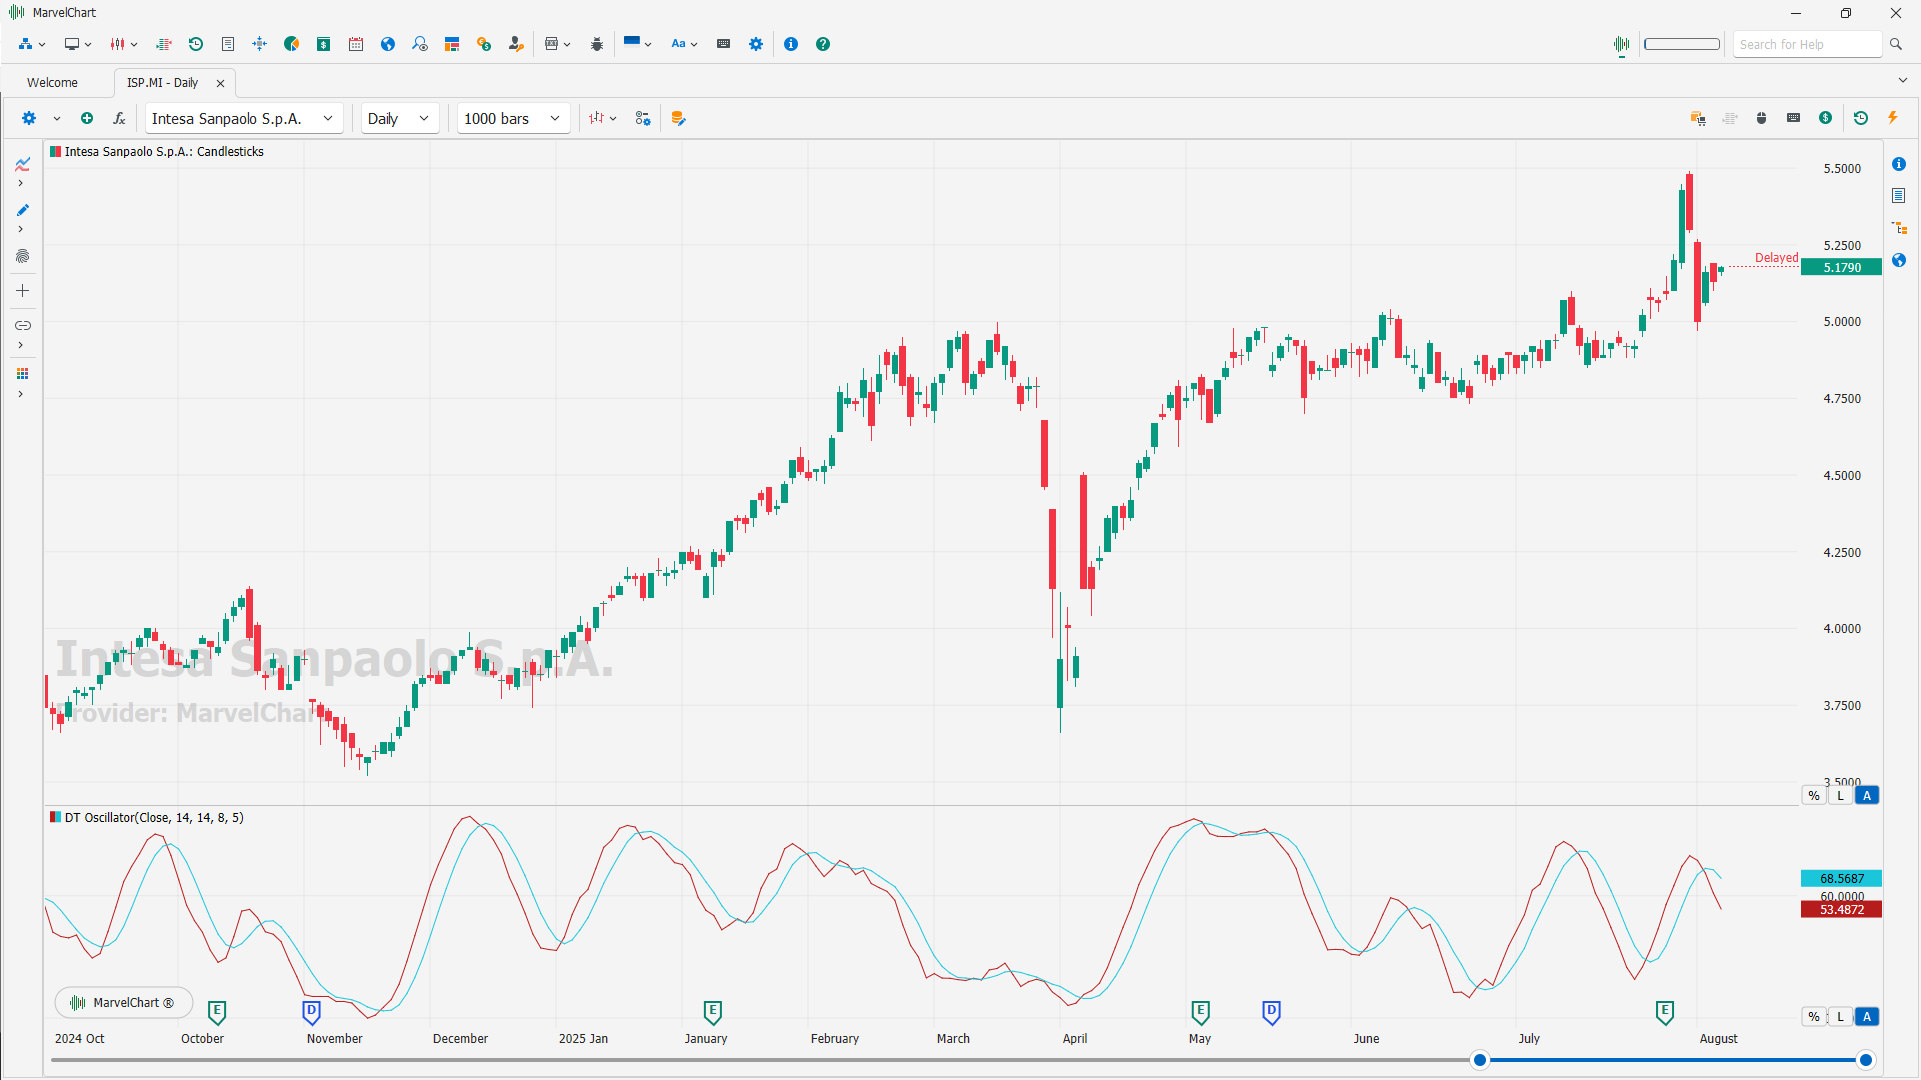
Task: Open the chart info panel icon on right
Action: pos(1899,164)
